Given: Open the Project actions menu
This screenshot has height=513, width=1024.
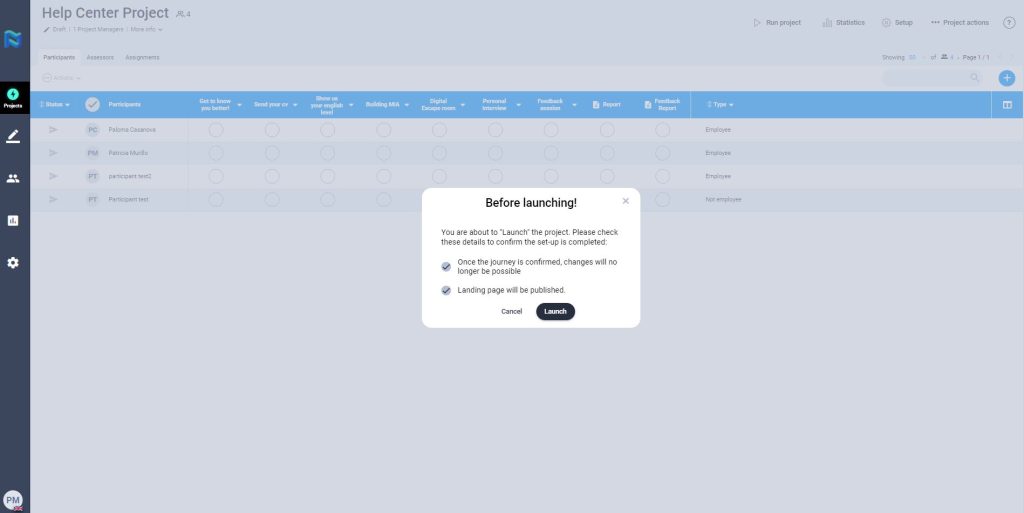Looking at the screenshot, I should point(960,23).
